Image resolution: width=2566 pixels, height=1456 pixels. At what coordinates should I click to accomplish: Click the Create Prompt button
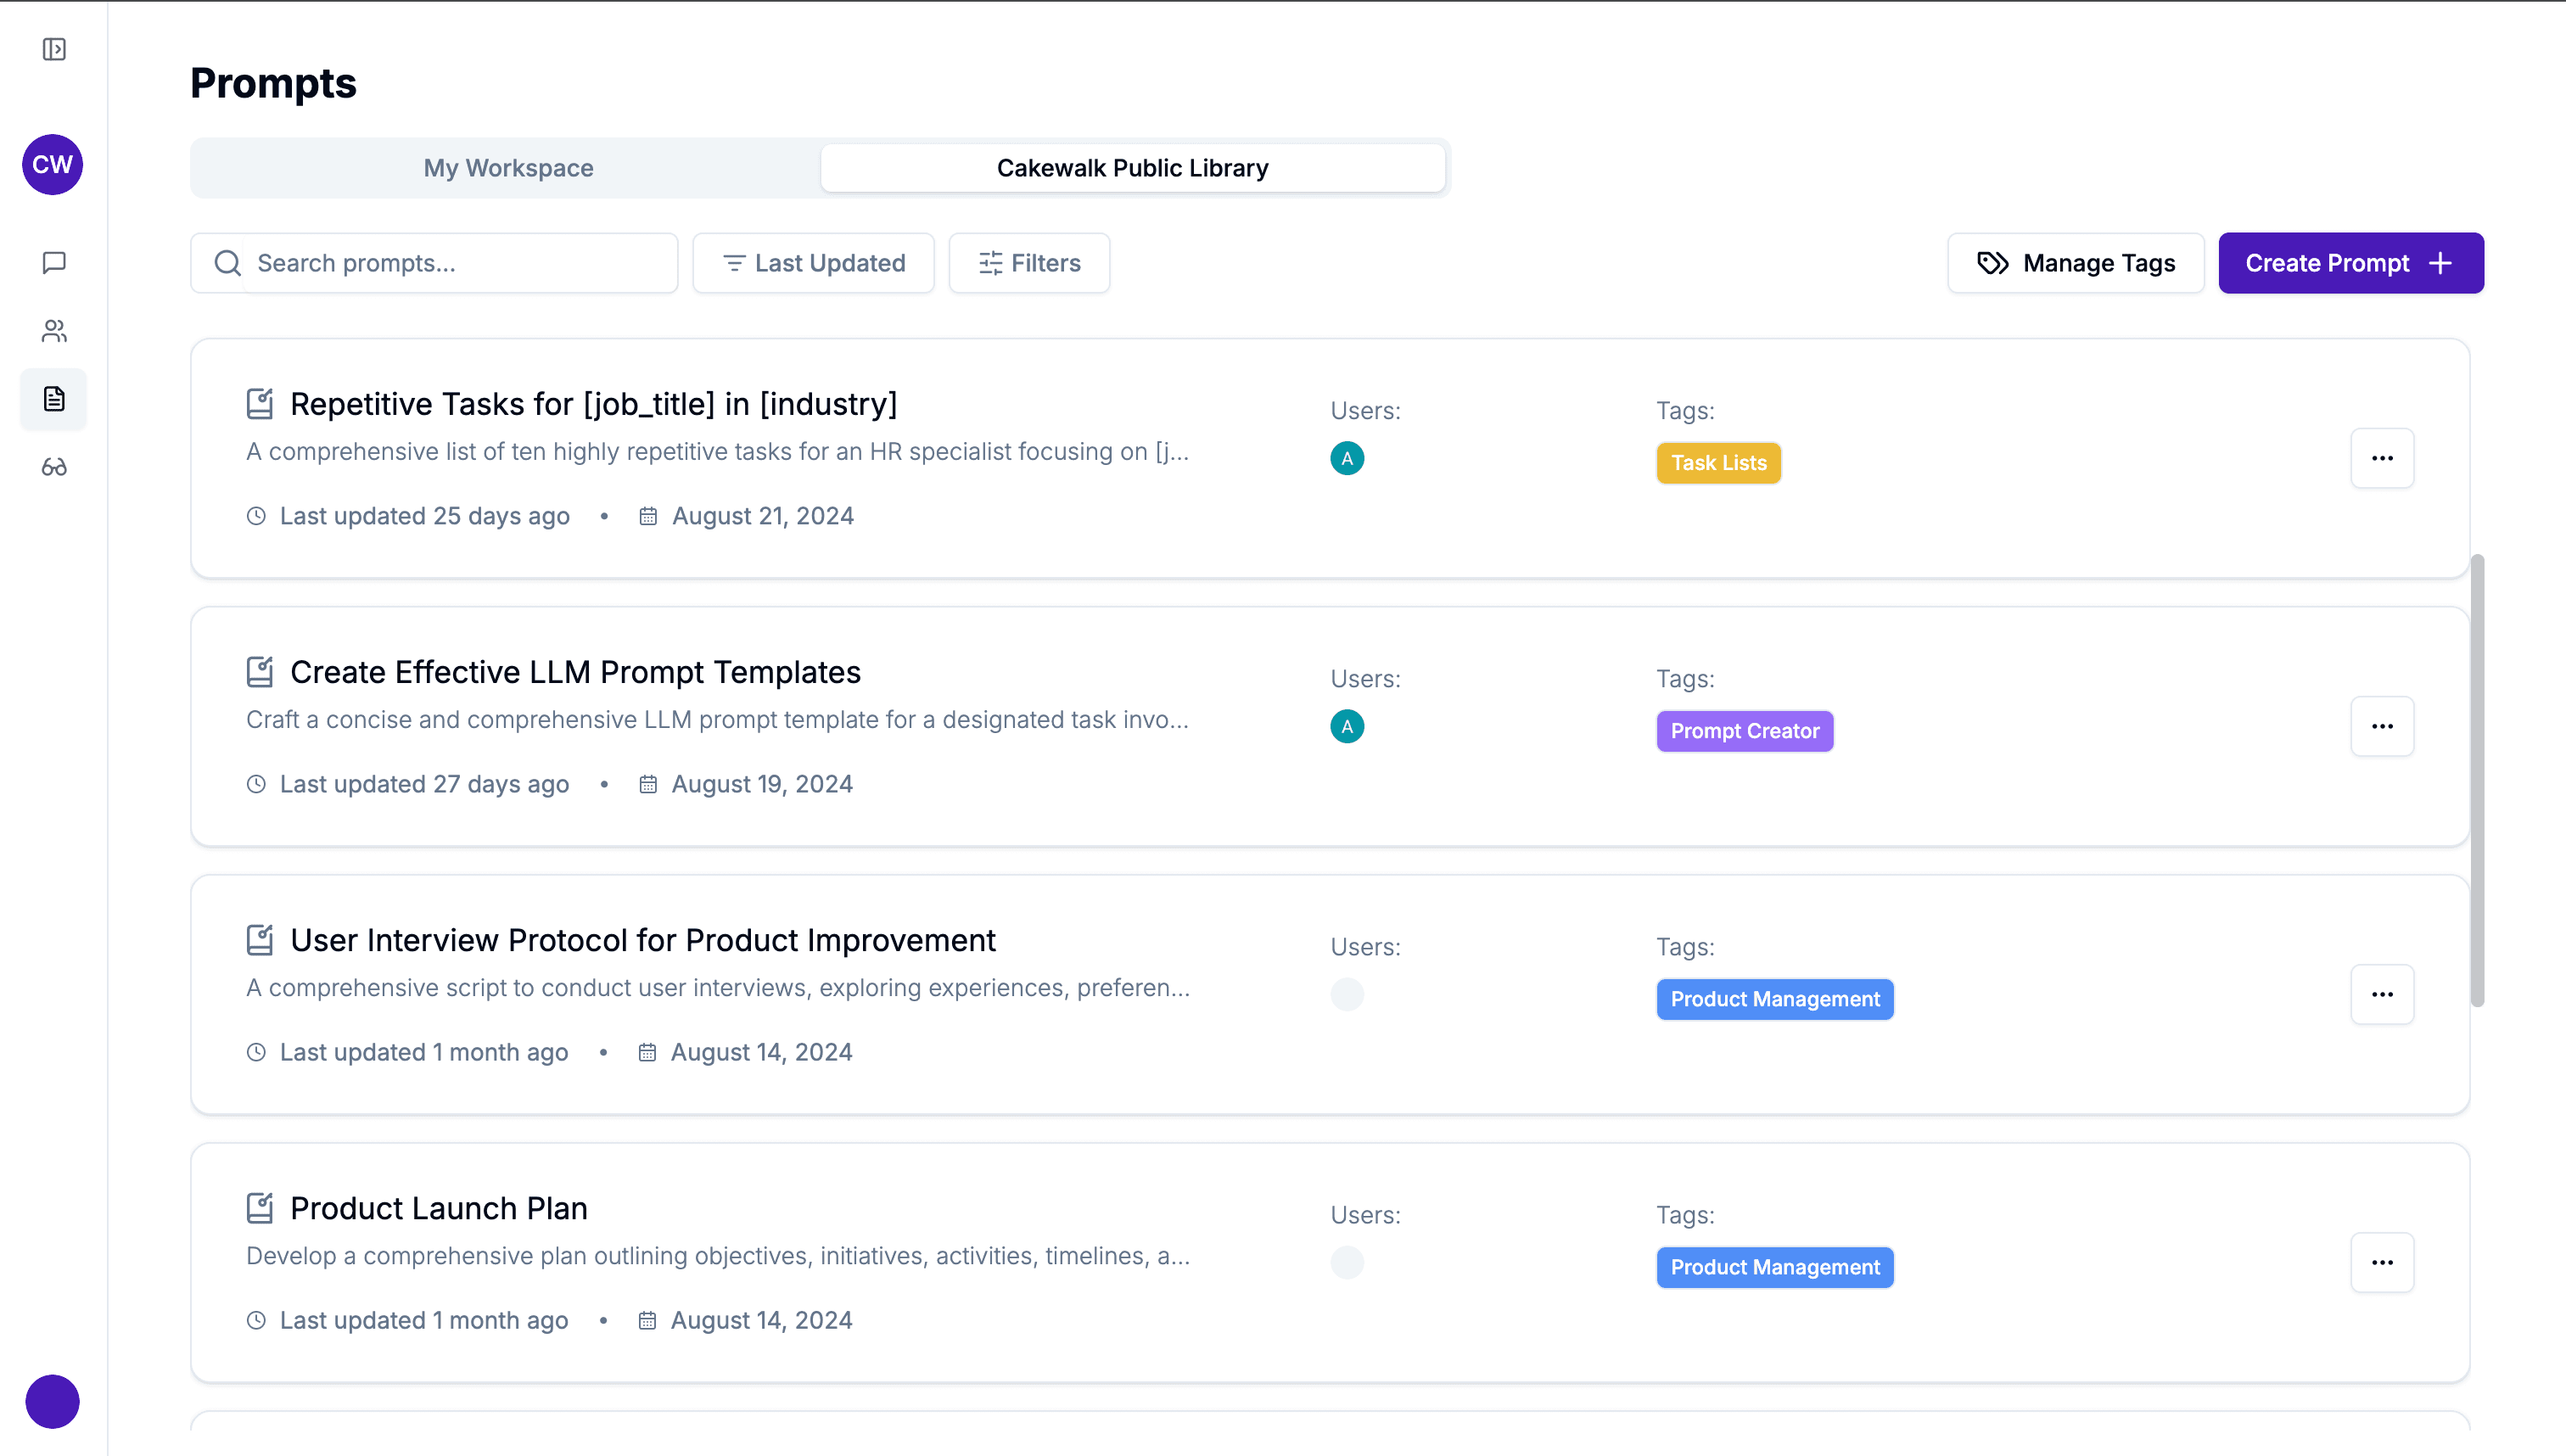click(2351, 263)
